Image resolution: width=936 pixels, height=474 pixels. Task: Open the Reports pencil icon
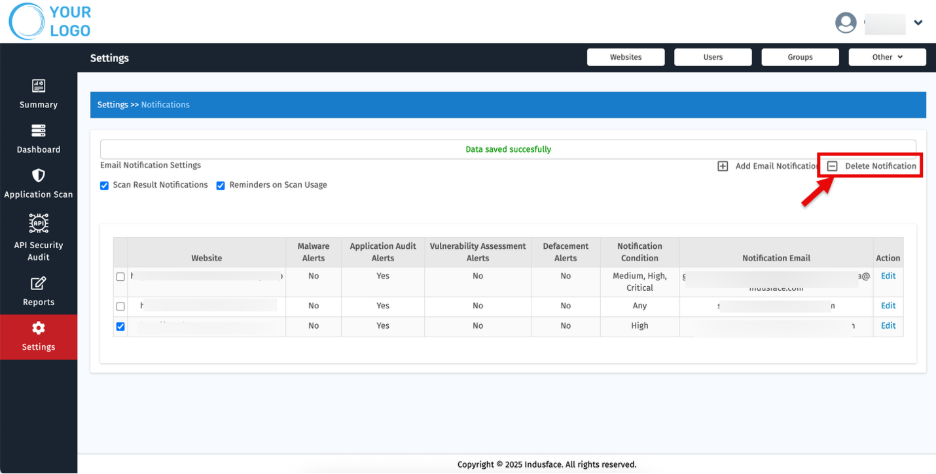tap(38, 284)
